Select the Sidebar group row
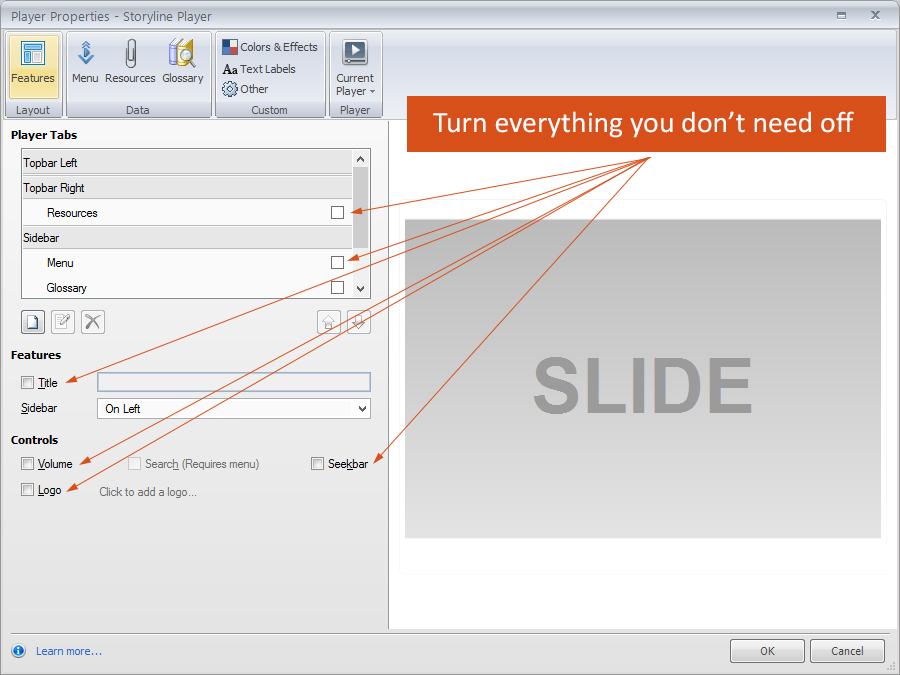 pyautogui.click(x=187, y=238)
